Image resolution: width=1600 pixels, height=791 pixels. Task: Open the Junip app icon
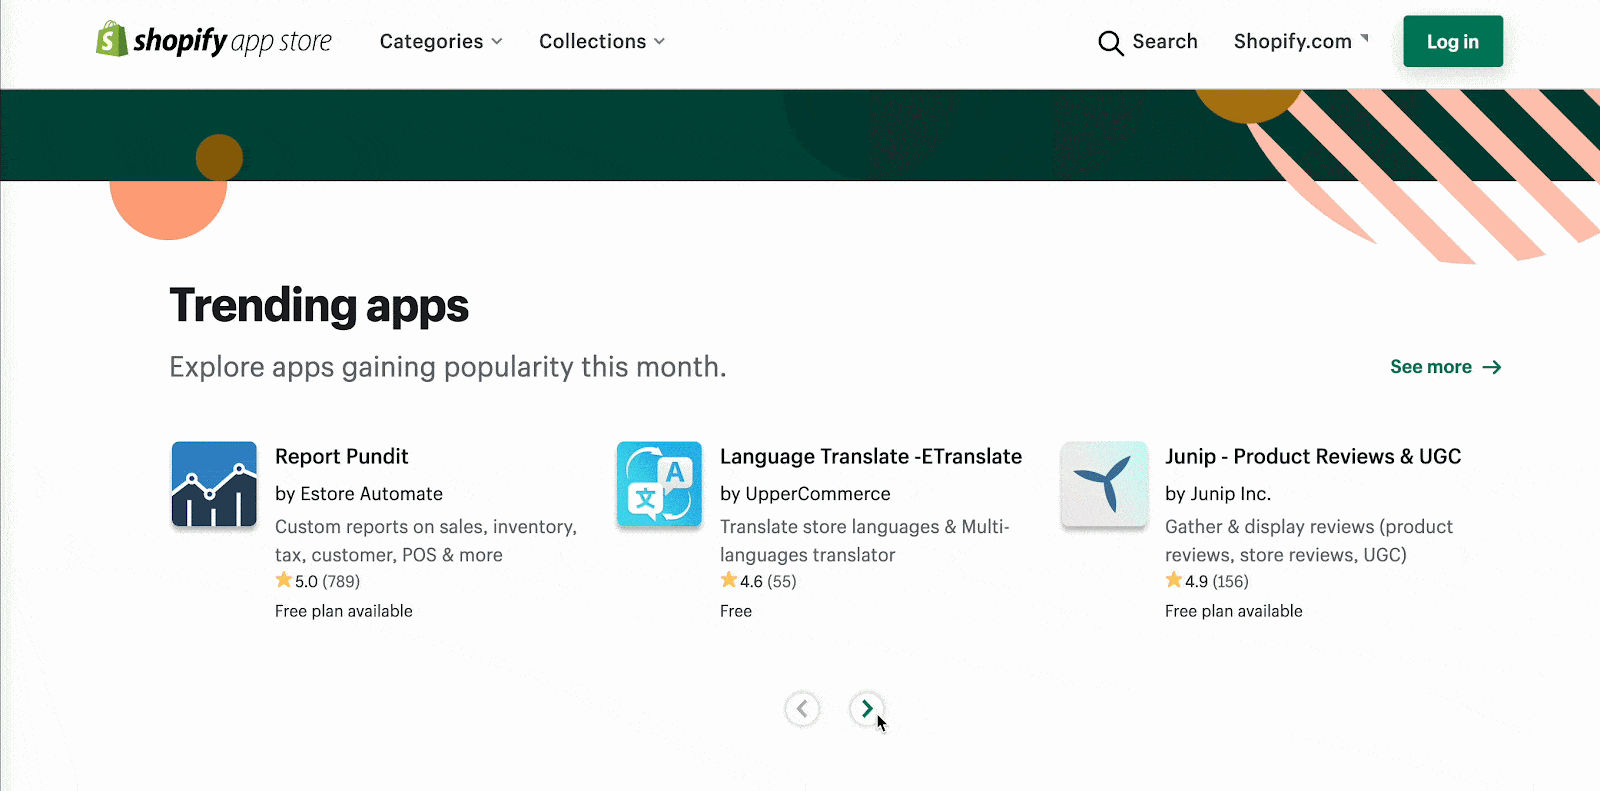[1104, 484]
